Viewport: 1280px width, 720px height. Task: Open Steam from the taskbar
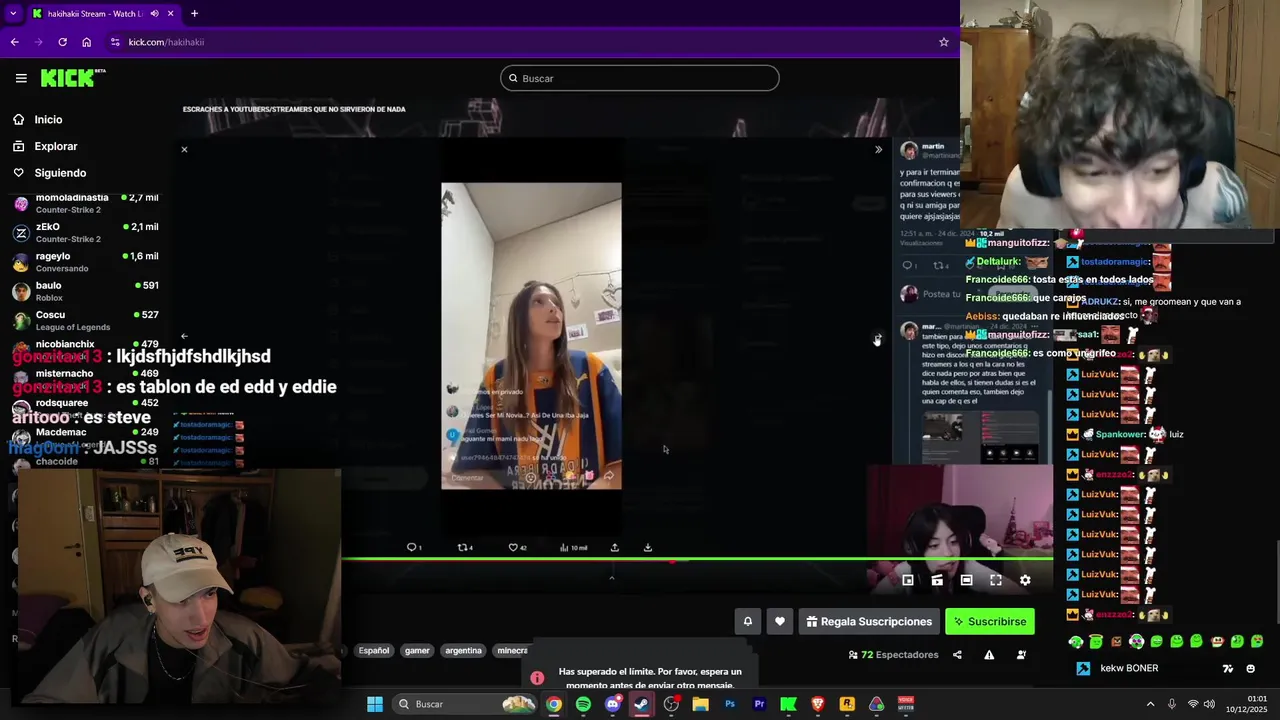click(642, 704)
